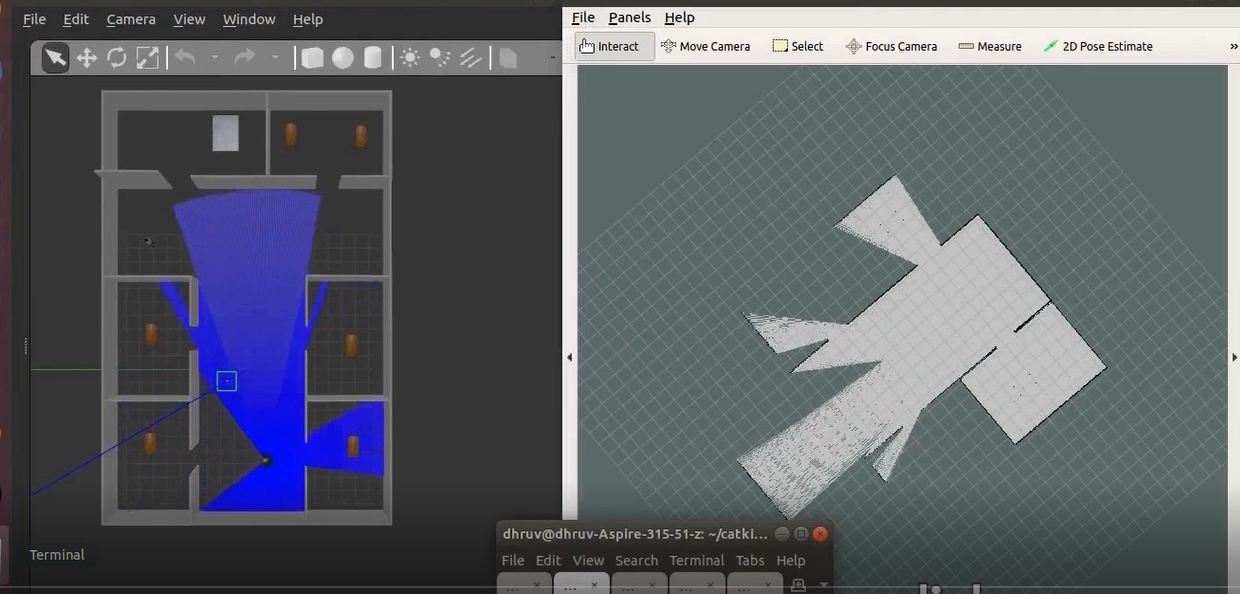Open the terminal window Terminal menu
This screenshot has width=1240, height=594.
[x=697, y=560]
